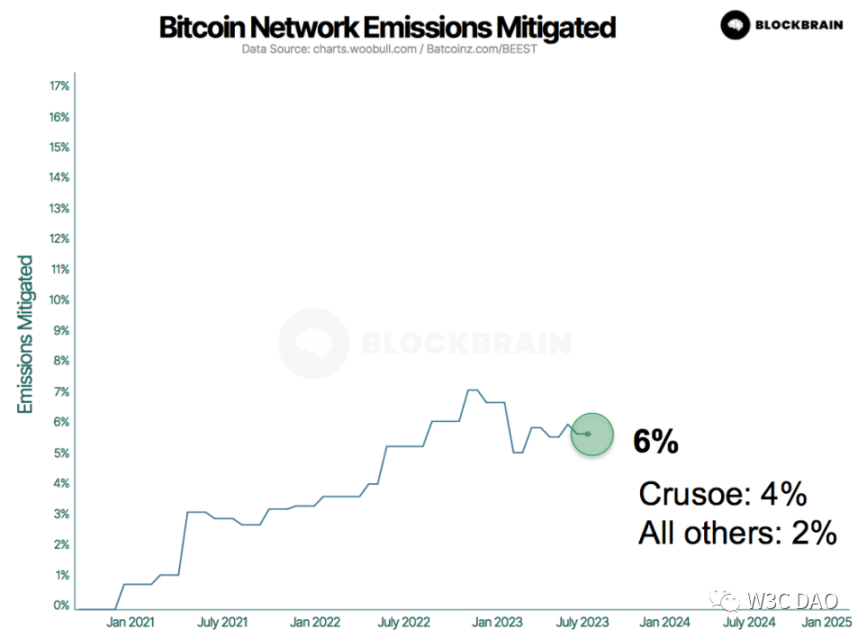867x637 pixels.
Task: Click the Bitcoin Network Emissions Mitigated title
Action: [x=386, y=26]
